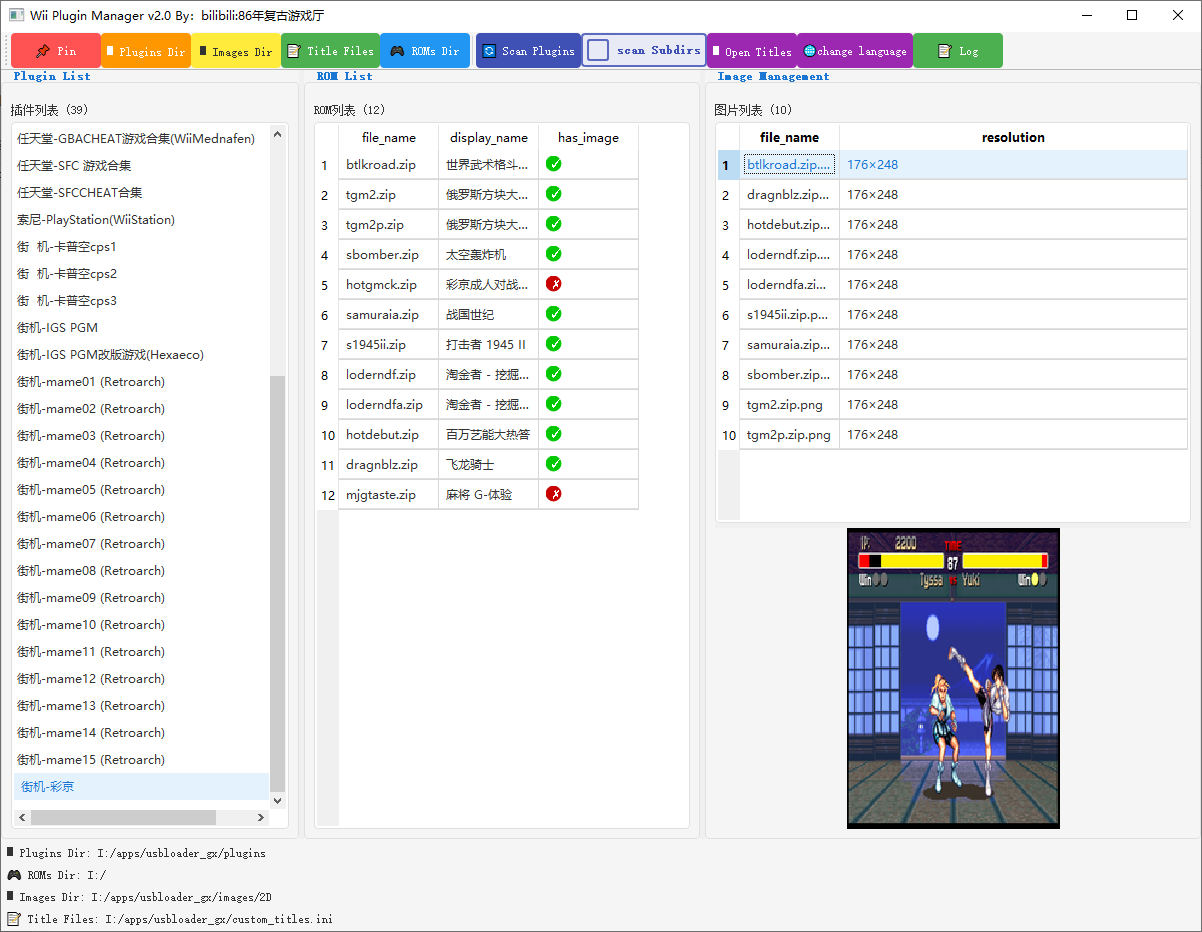Viewport: 1202px width, 932px height.
Task: Open the green Log button
Action: [958, 51]
